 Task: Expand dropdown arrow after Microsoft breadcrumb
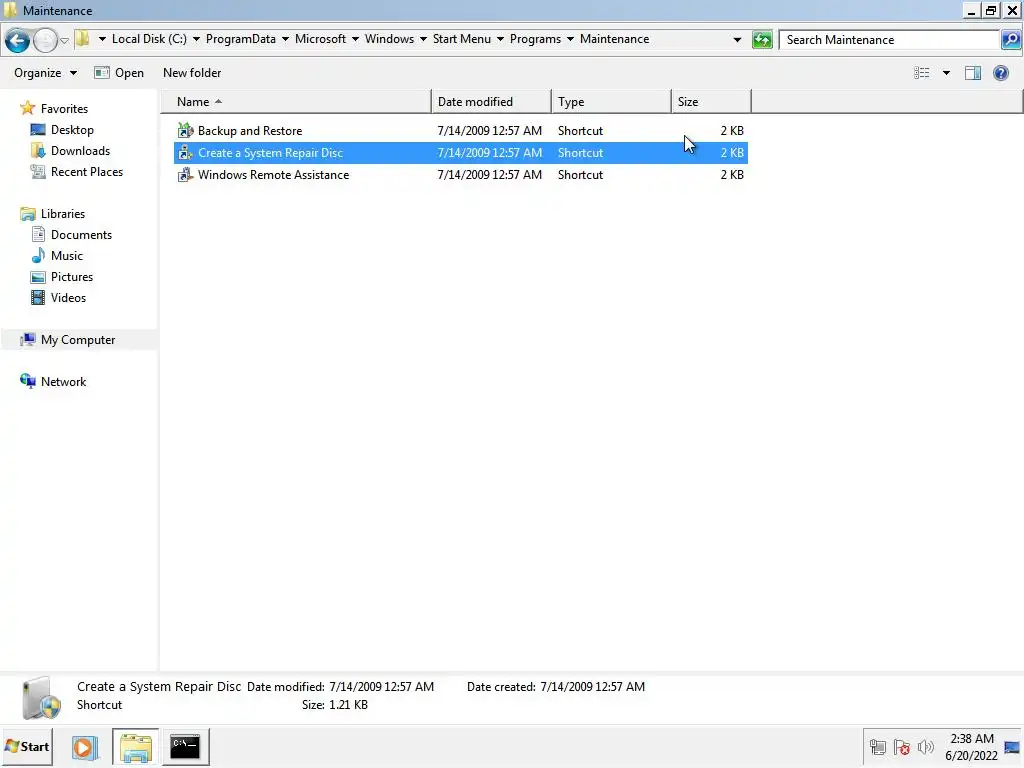(355, 39)
